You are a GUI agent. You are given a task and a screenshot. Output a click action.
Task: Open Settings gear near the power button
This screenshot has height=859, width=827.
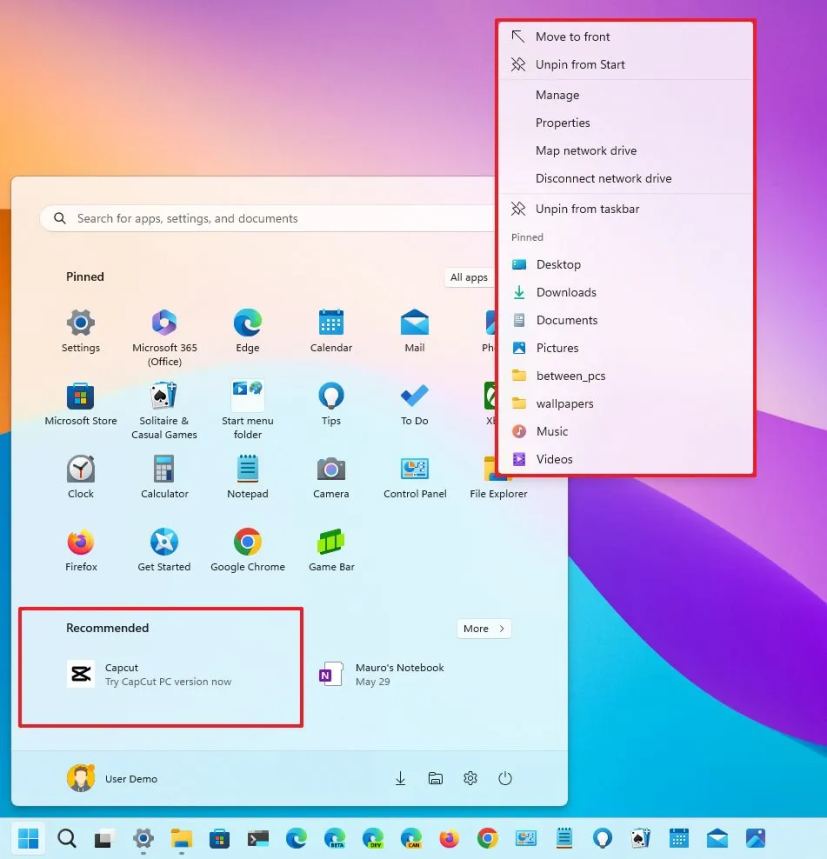tap(470, 778)
